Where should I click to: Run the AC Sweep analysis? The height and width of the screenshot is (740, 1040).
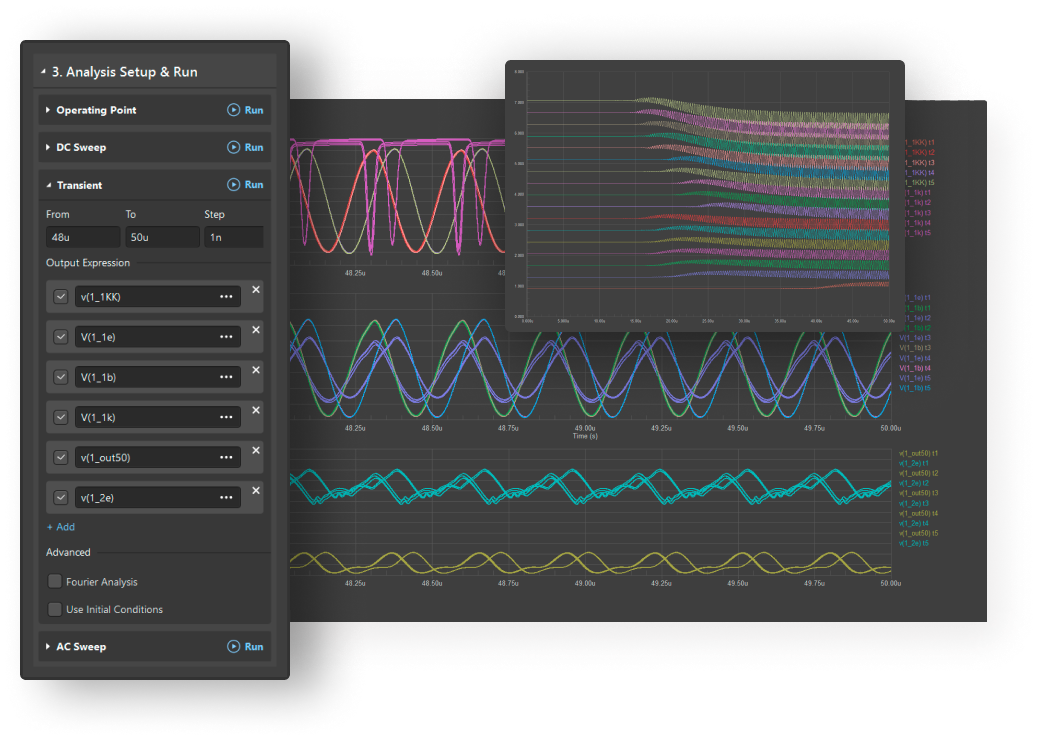[245, 647]
